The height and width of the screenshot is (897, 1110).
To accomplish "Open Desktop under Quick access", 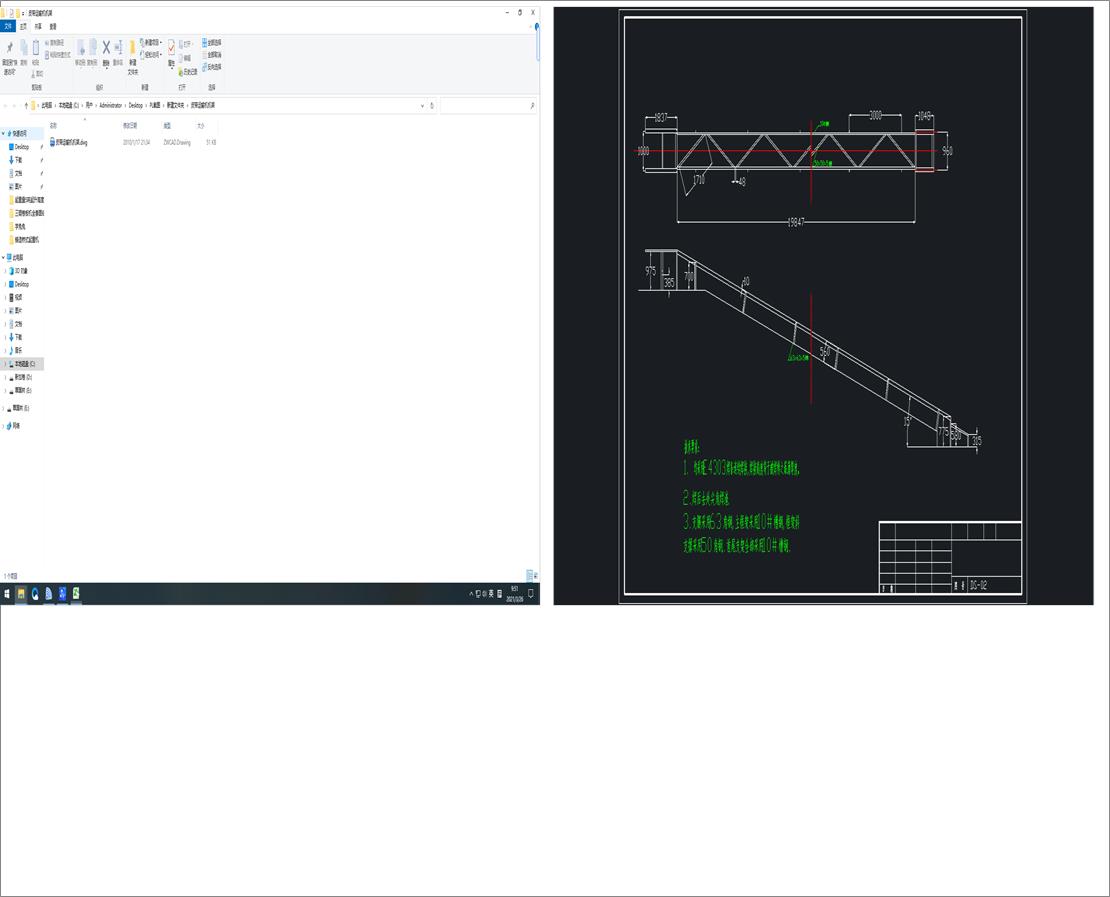I will [x=22, y=147].
